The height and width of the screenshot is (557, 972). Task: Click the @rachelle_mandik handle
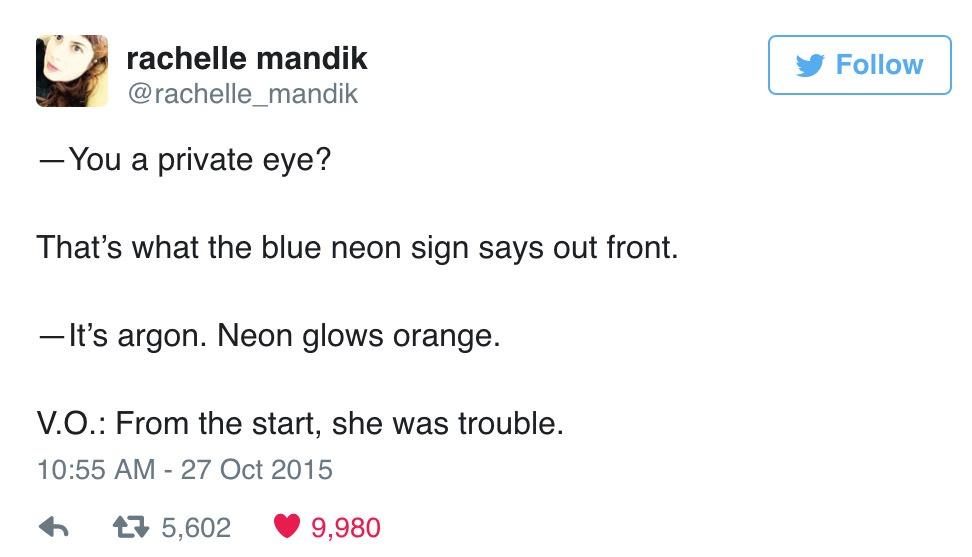coord(241,94)
